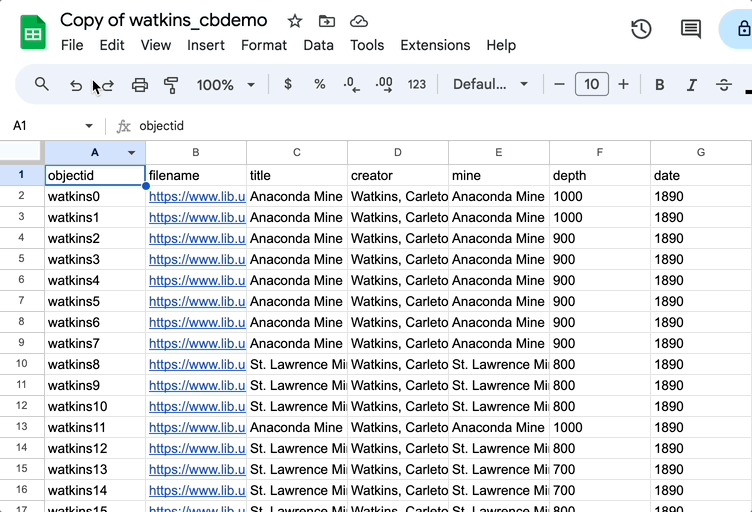Select column F header
The width and height of the screenshot is (752, 512).
(x=599, y=152)
